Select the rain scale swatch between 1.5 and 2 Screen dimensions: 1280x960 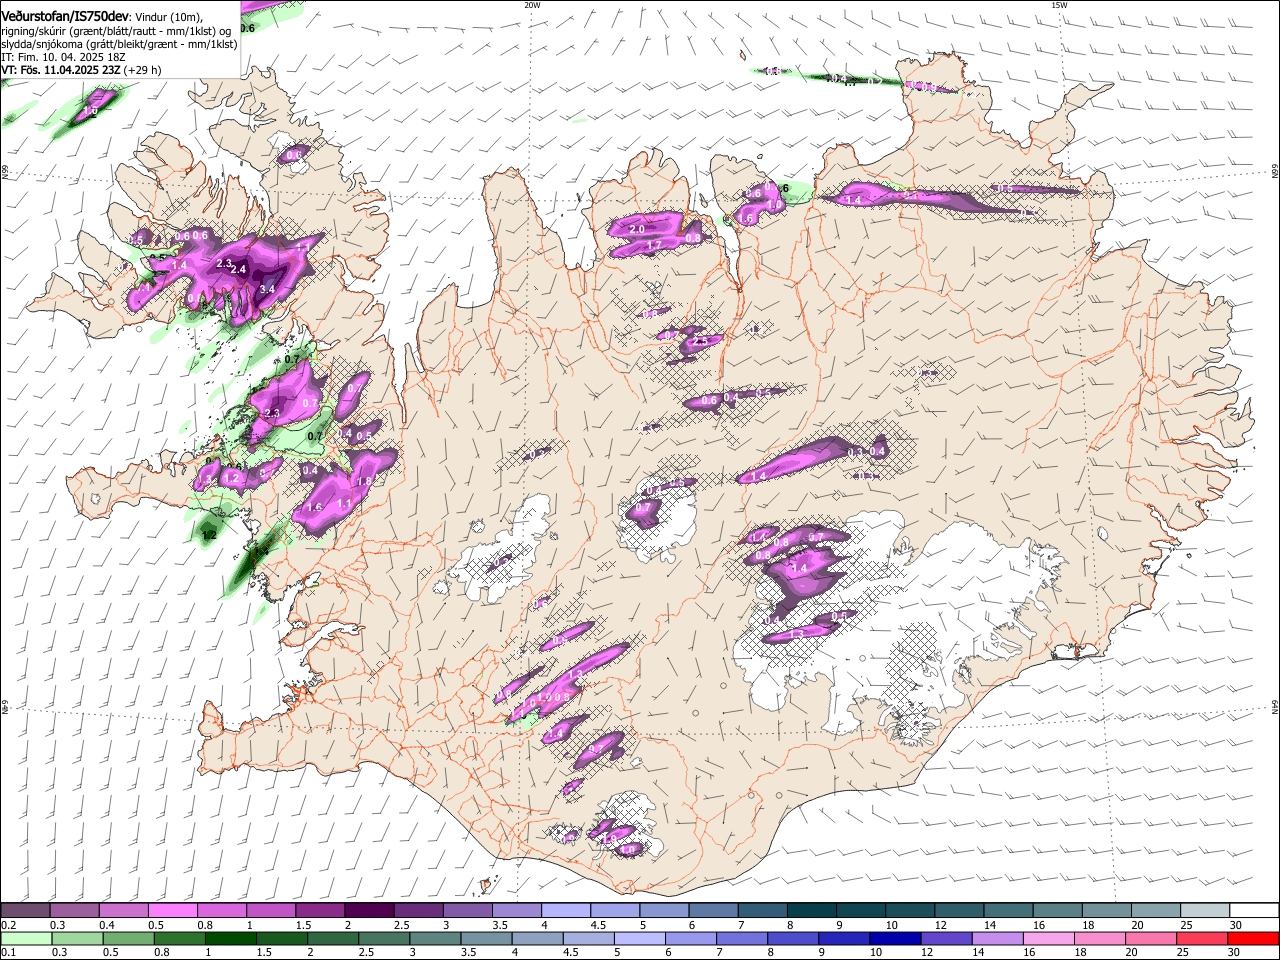click(281, 939)
